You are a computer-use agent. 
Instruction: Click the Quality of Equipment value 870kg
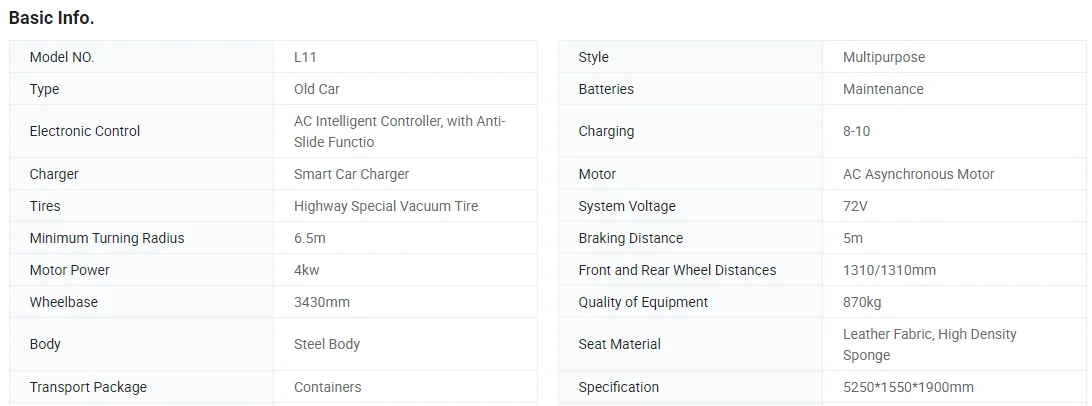pos(862,302)
